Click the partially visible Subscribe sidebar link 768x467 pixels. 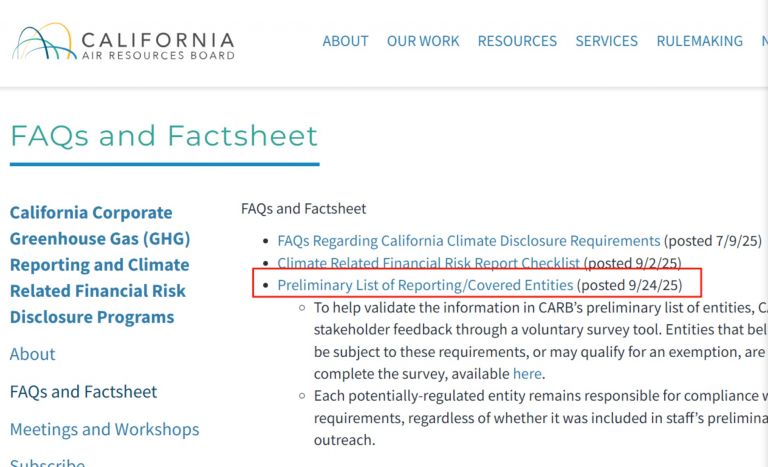(47, 462)
